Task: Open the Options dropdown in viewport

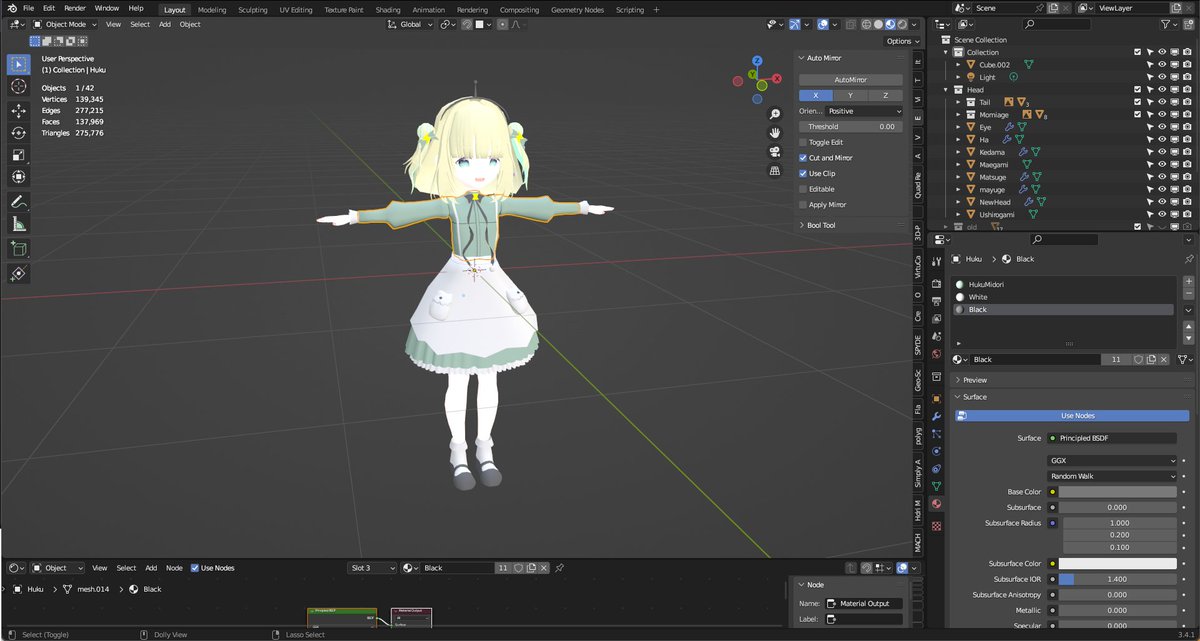Action: [901, 41]
